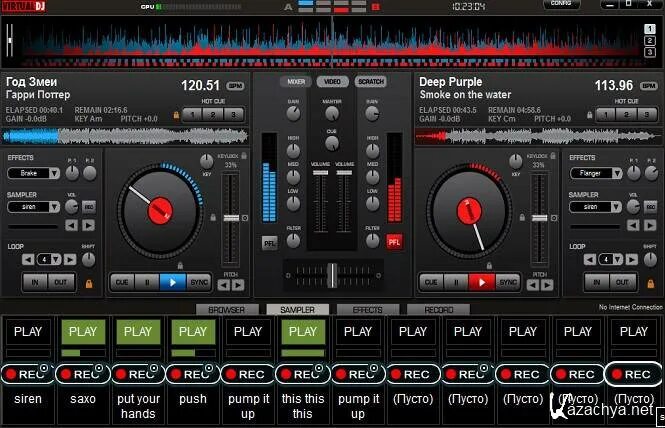Image resolution: width=665 pixels, height=428 pixels.
Task: Switch to the MIXER panel
Action: point(296,81)
